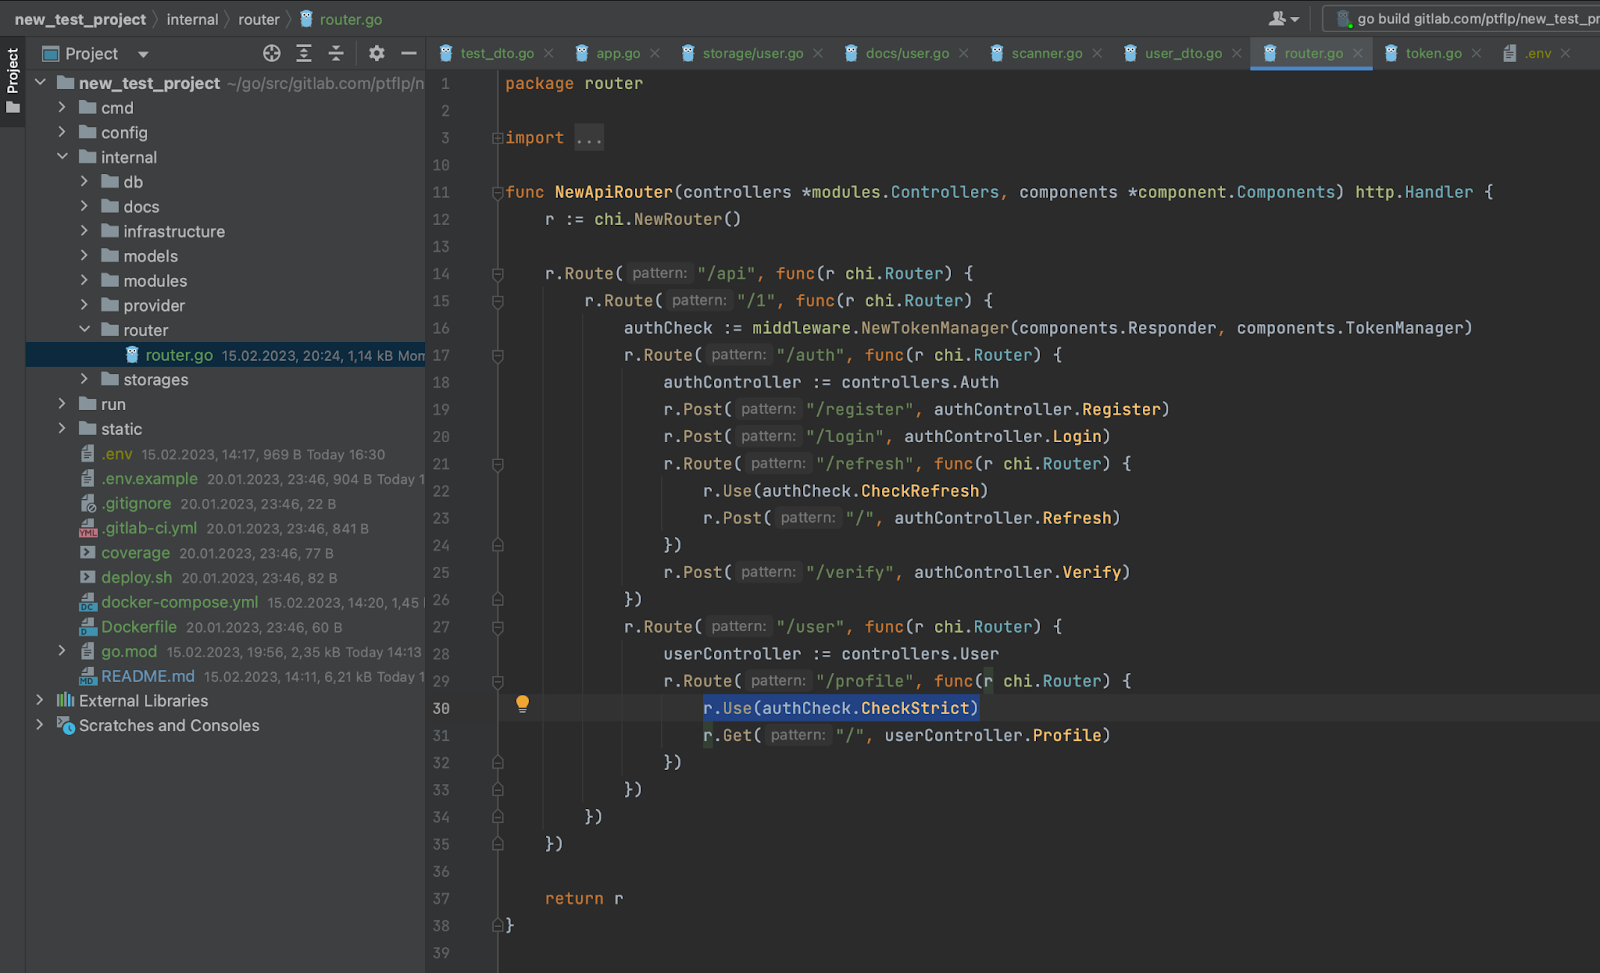Switch to the app.go tab

(617, 54)
